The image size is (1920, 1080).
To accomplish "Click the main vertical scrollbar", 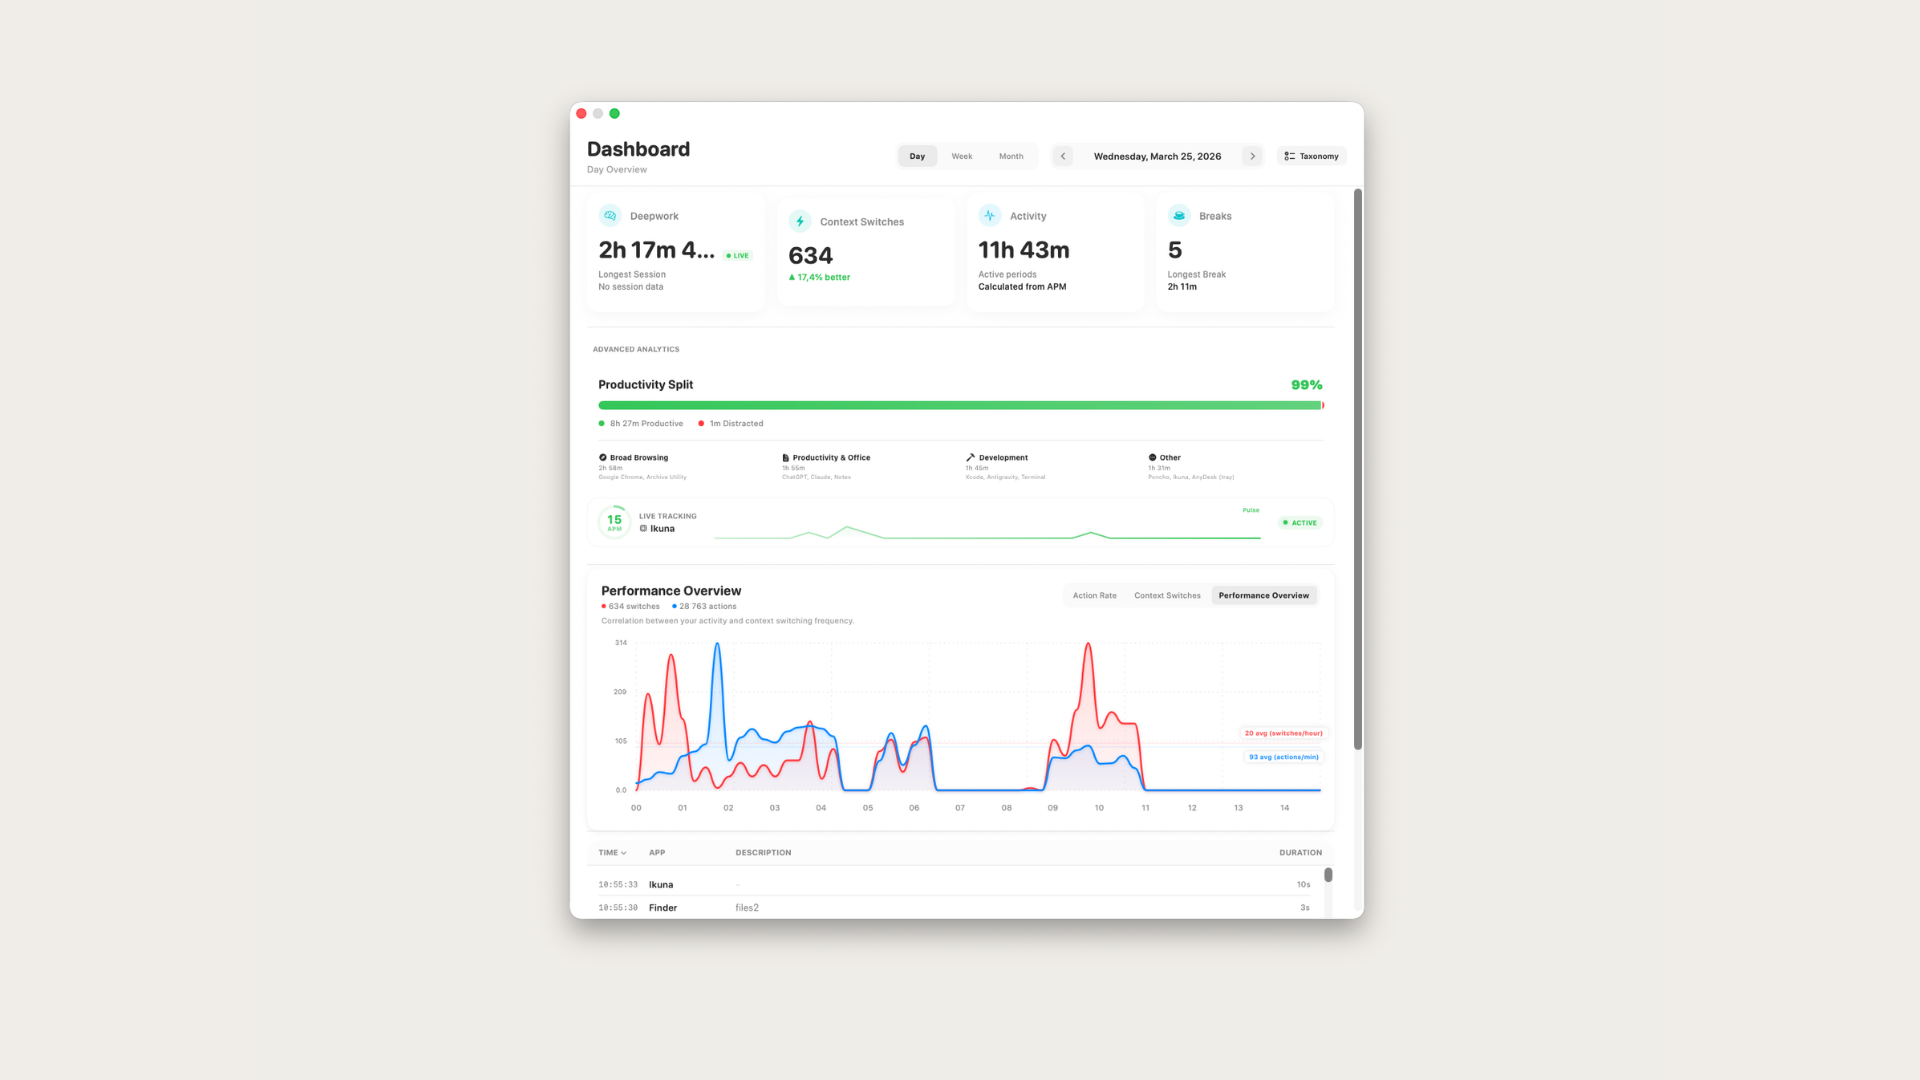I will 1358,468.
